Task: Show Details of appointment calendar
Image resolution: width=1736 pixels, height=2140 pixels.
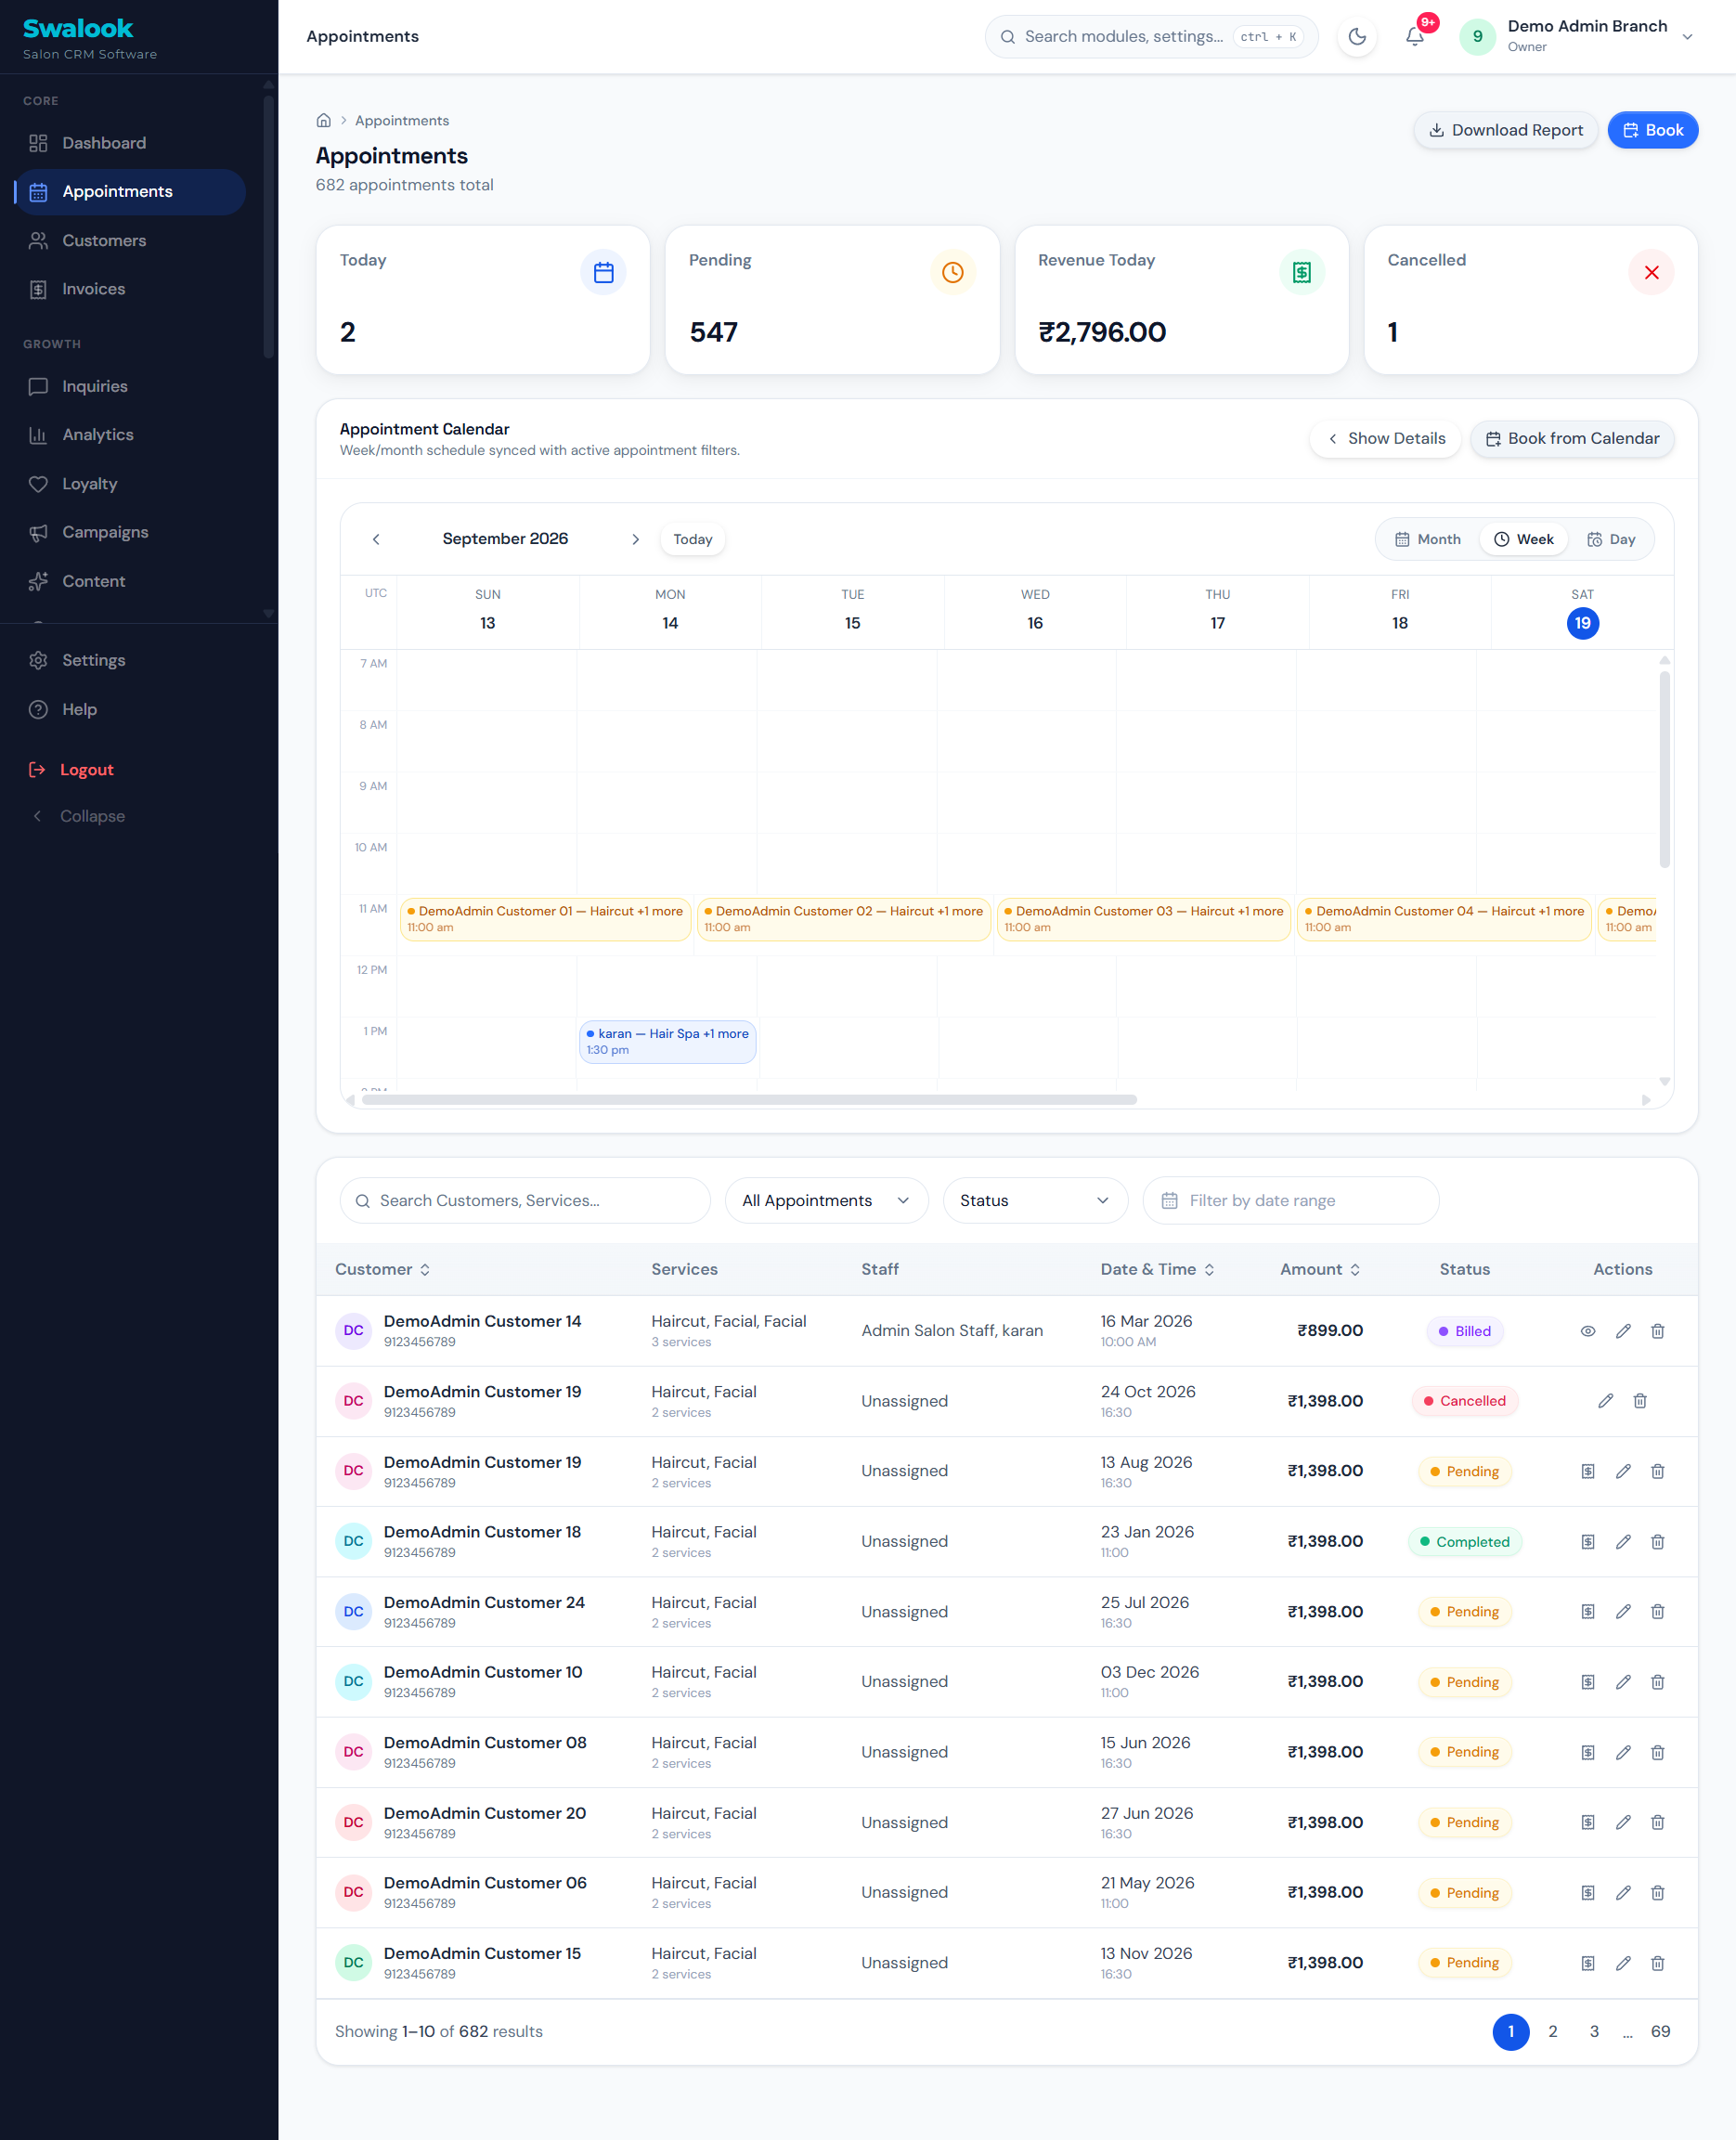Action: pyautogui.click(x=1385, y=439)
